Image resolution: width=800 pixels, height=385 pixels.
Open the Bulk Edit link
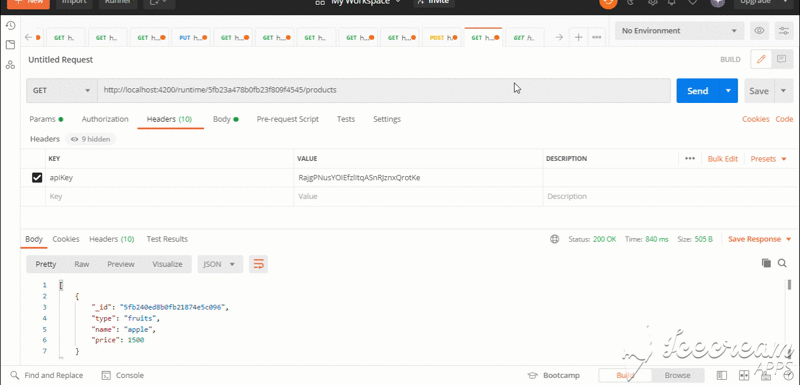(722, 159)
